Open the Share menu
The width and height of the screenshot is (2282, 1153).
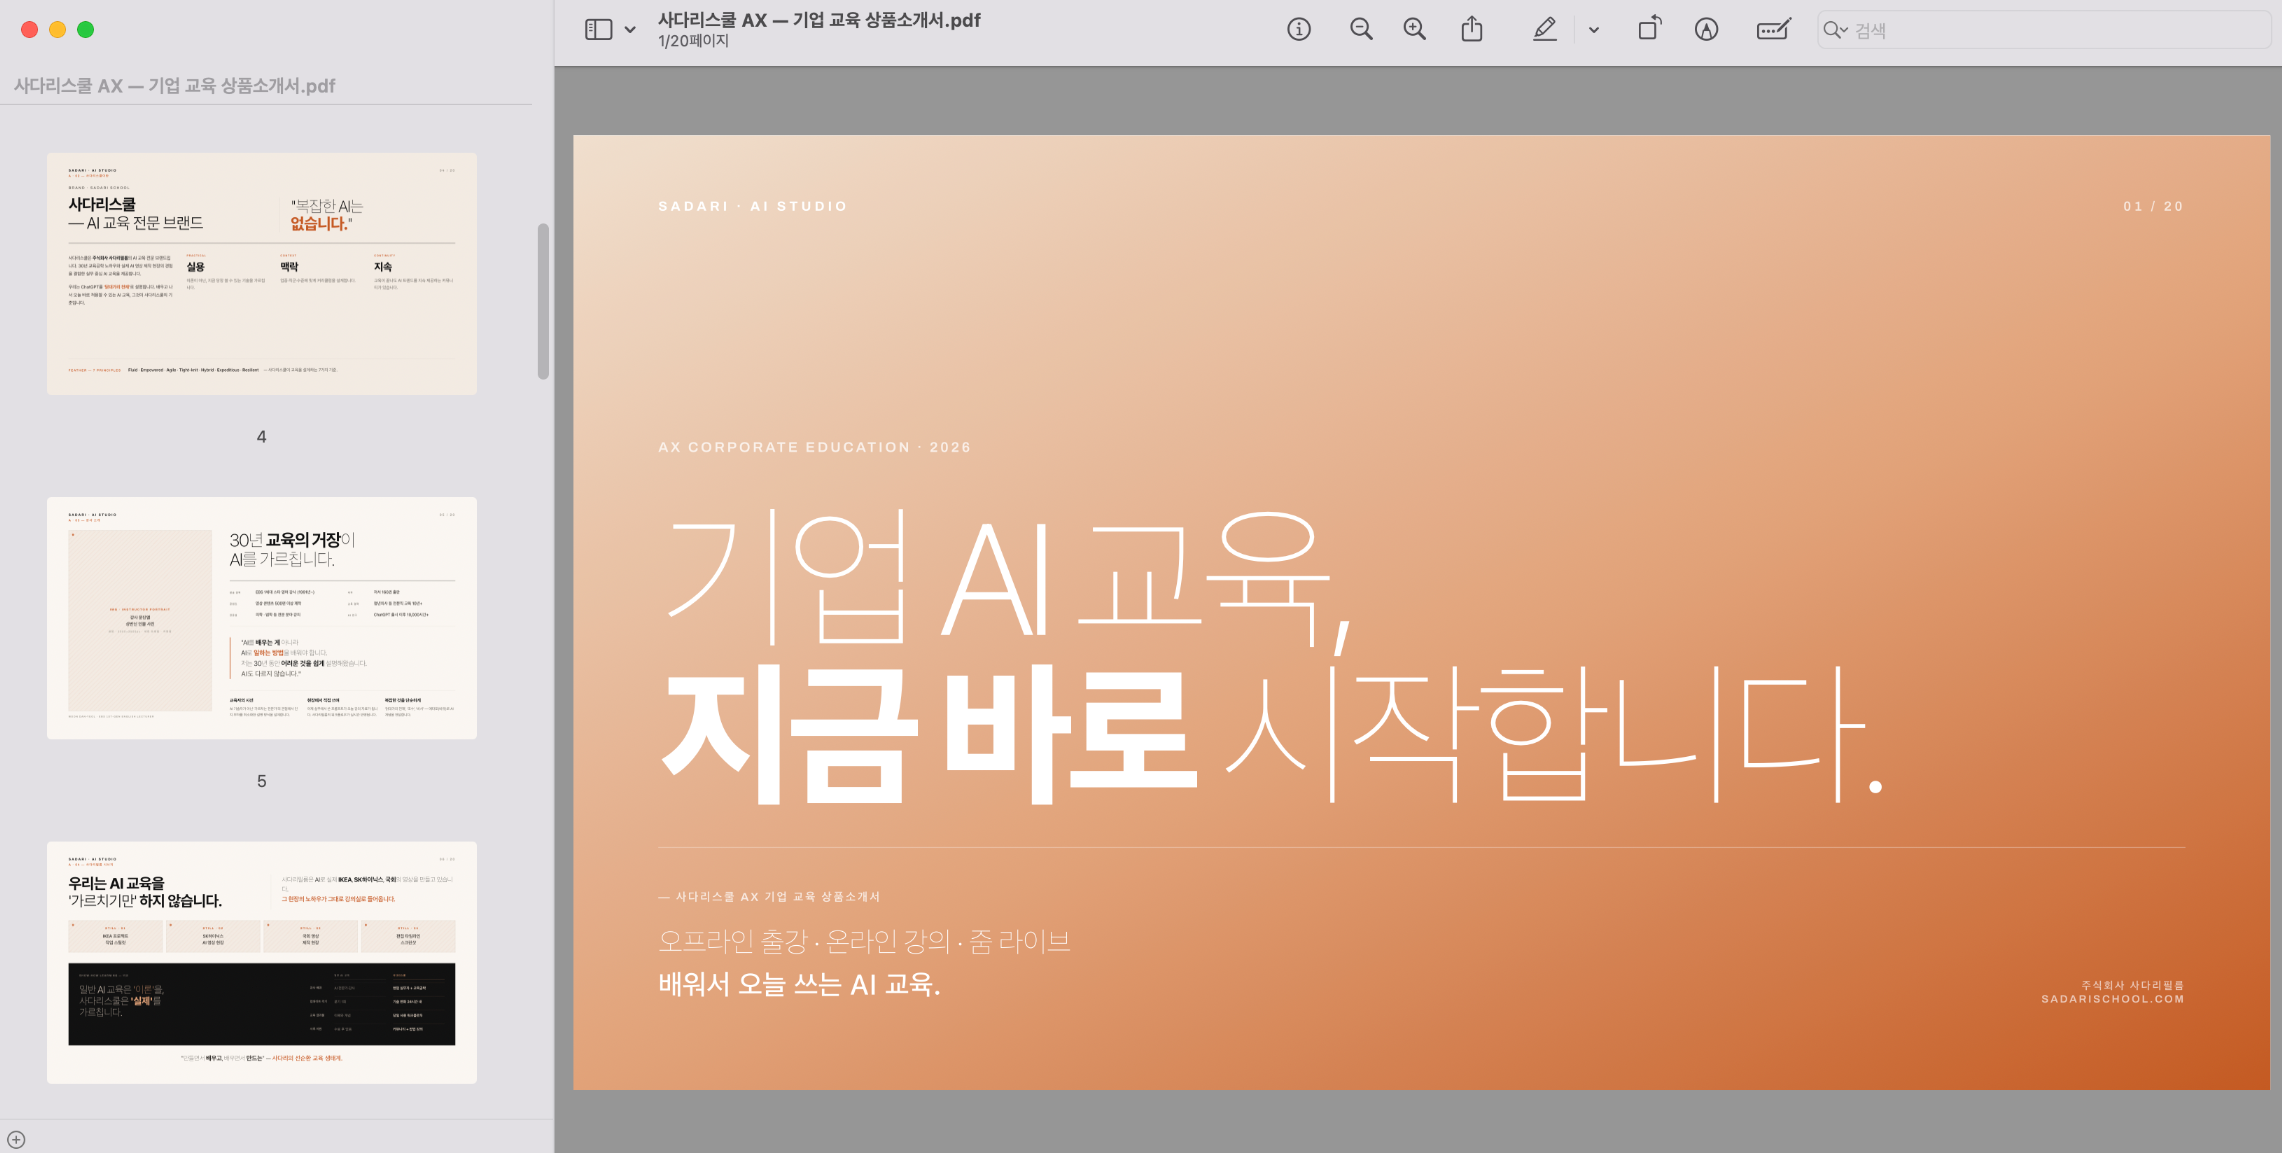click(x=1470, y=29)
